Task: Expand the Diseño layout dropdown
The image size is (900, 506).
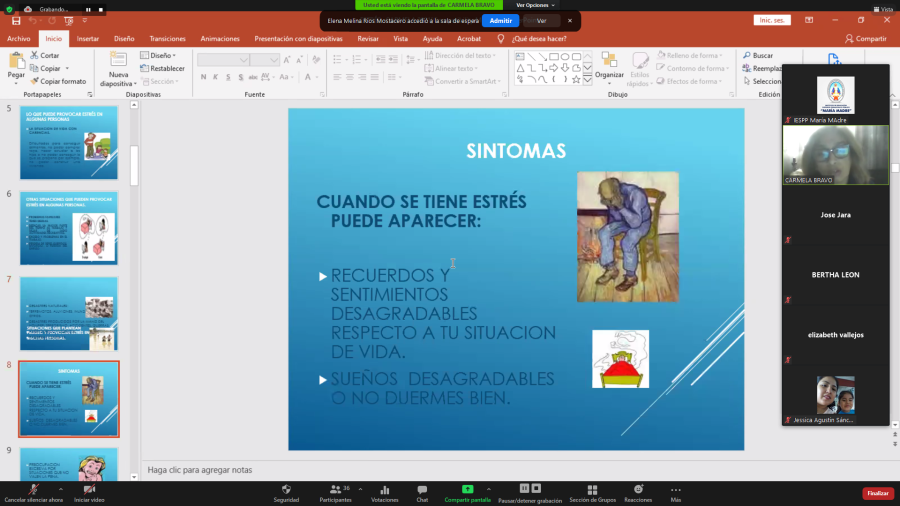Action: (160, 56)
